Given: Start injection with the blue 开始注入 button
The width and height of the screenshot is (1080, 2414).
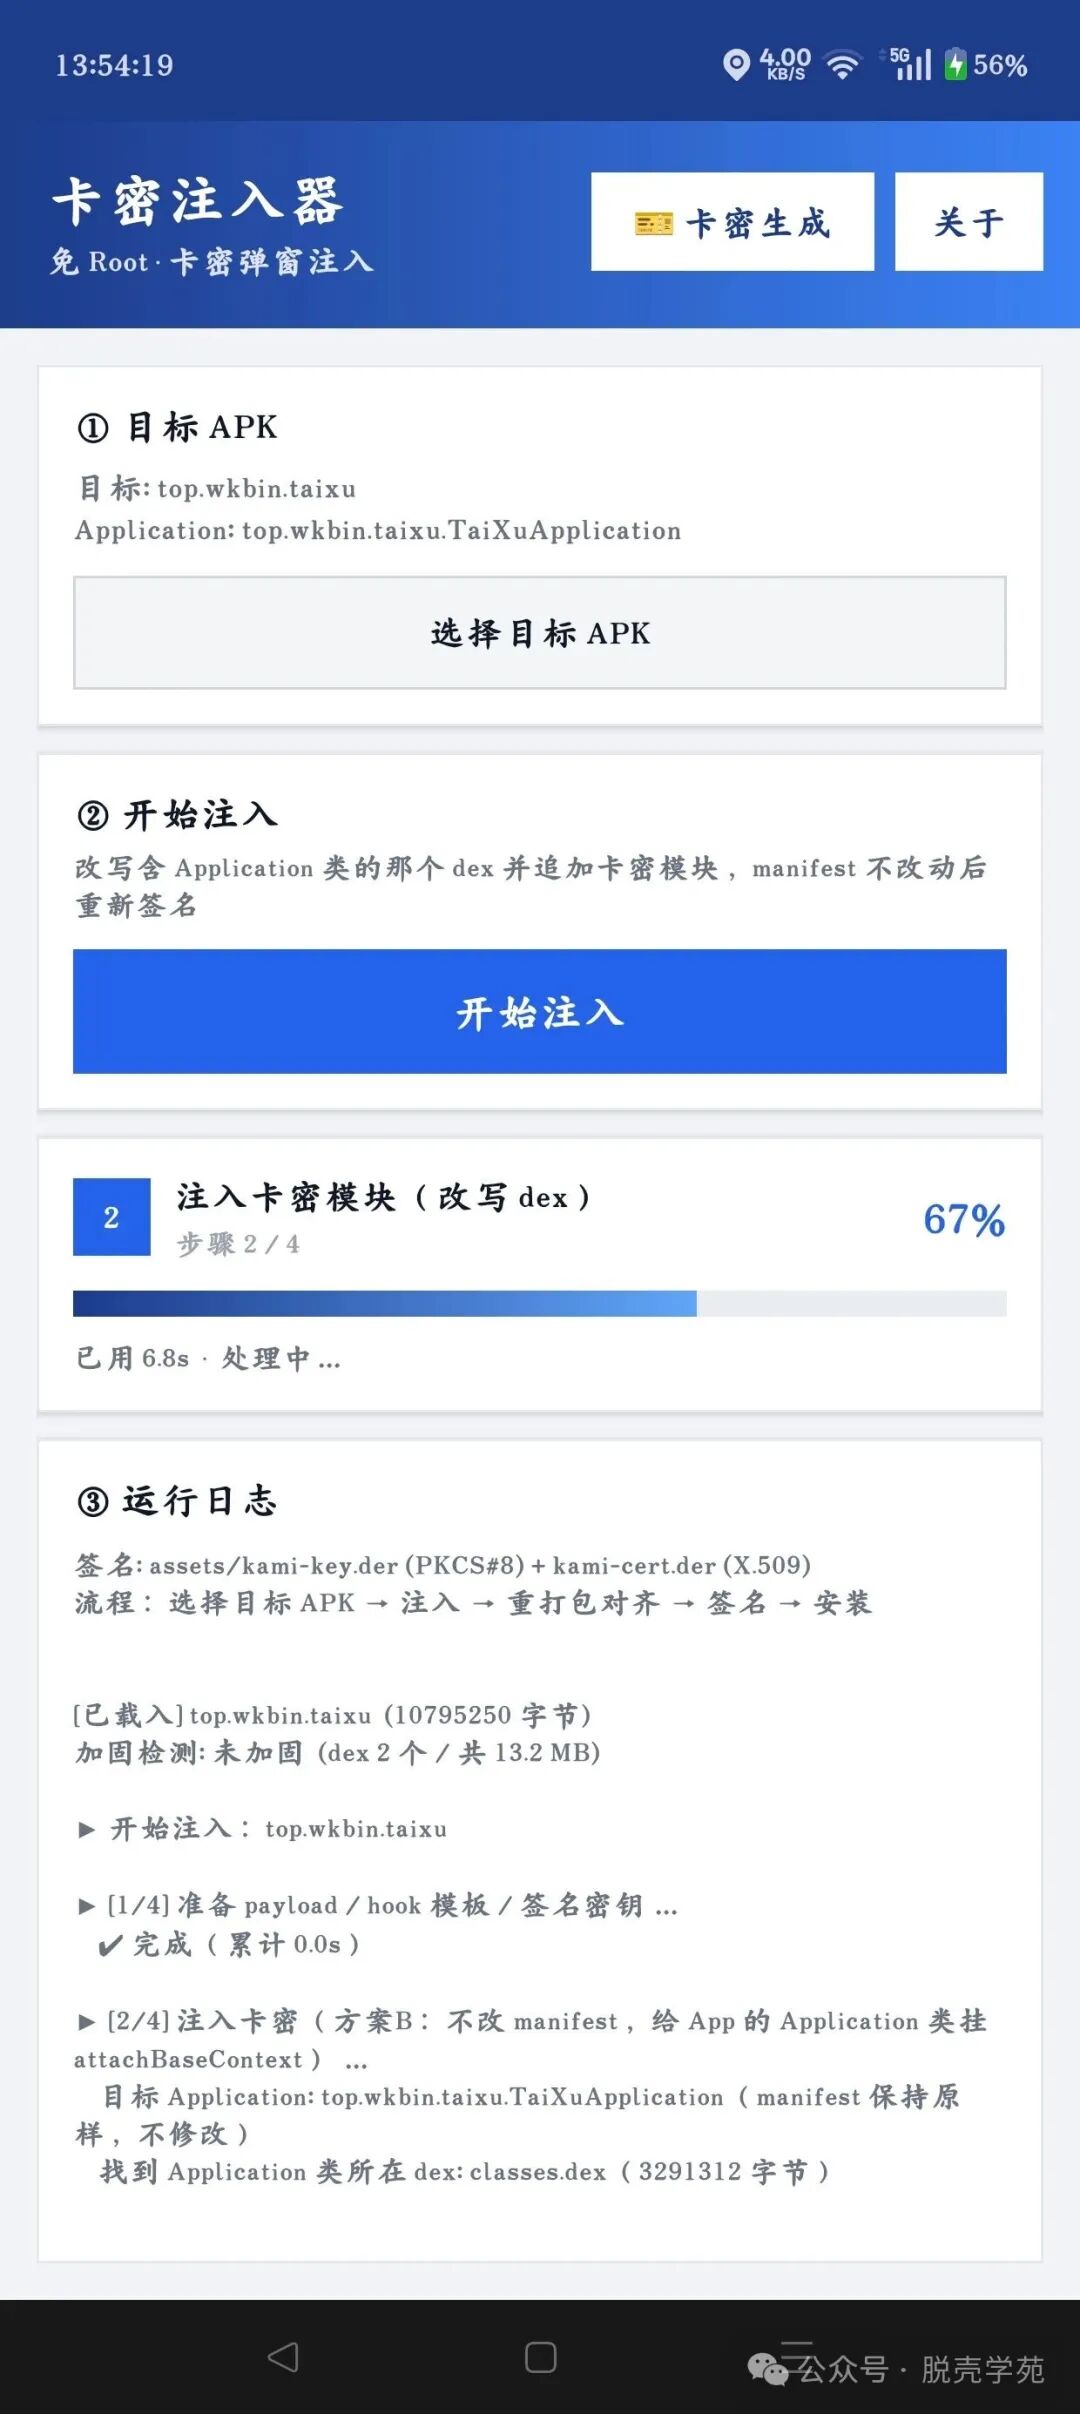Looking at the screenshot, I should point(540,1011).
